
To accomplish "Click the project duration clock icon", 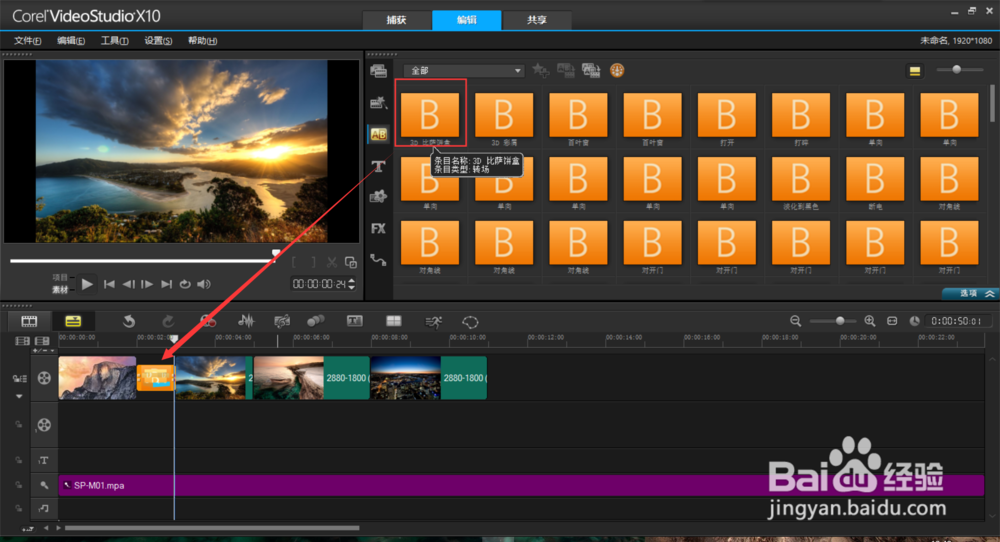I will 915,321.
